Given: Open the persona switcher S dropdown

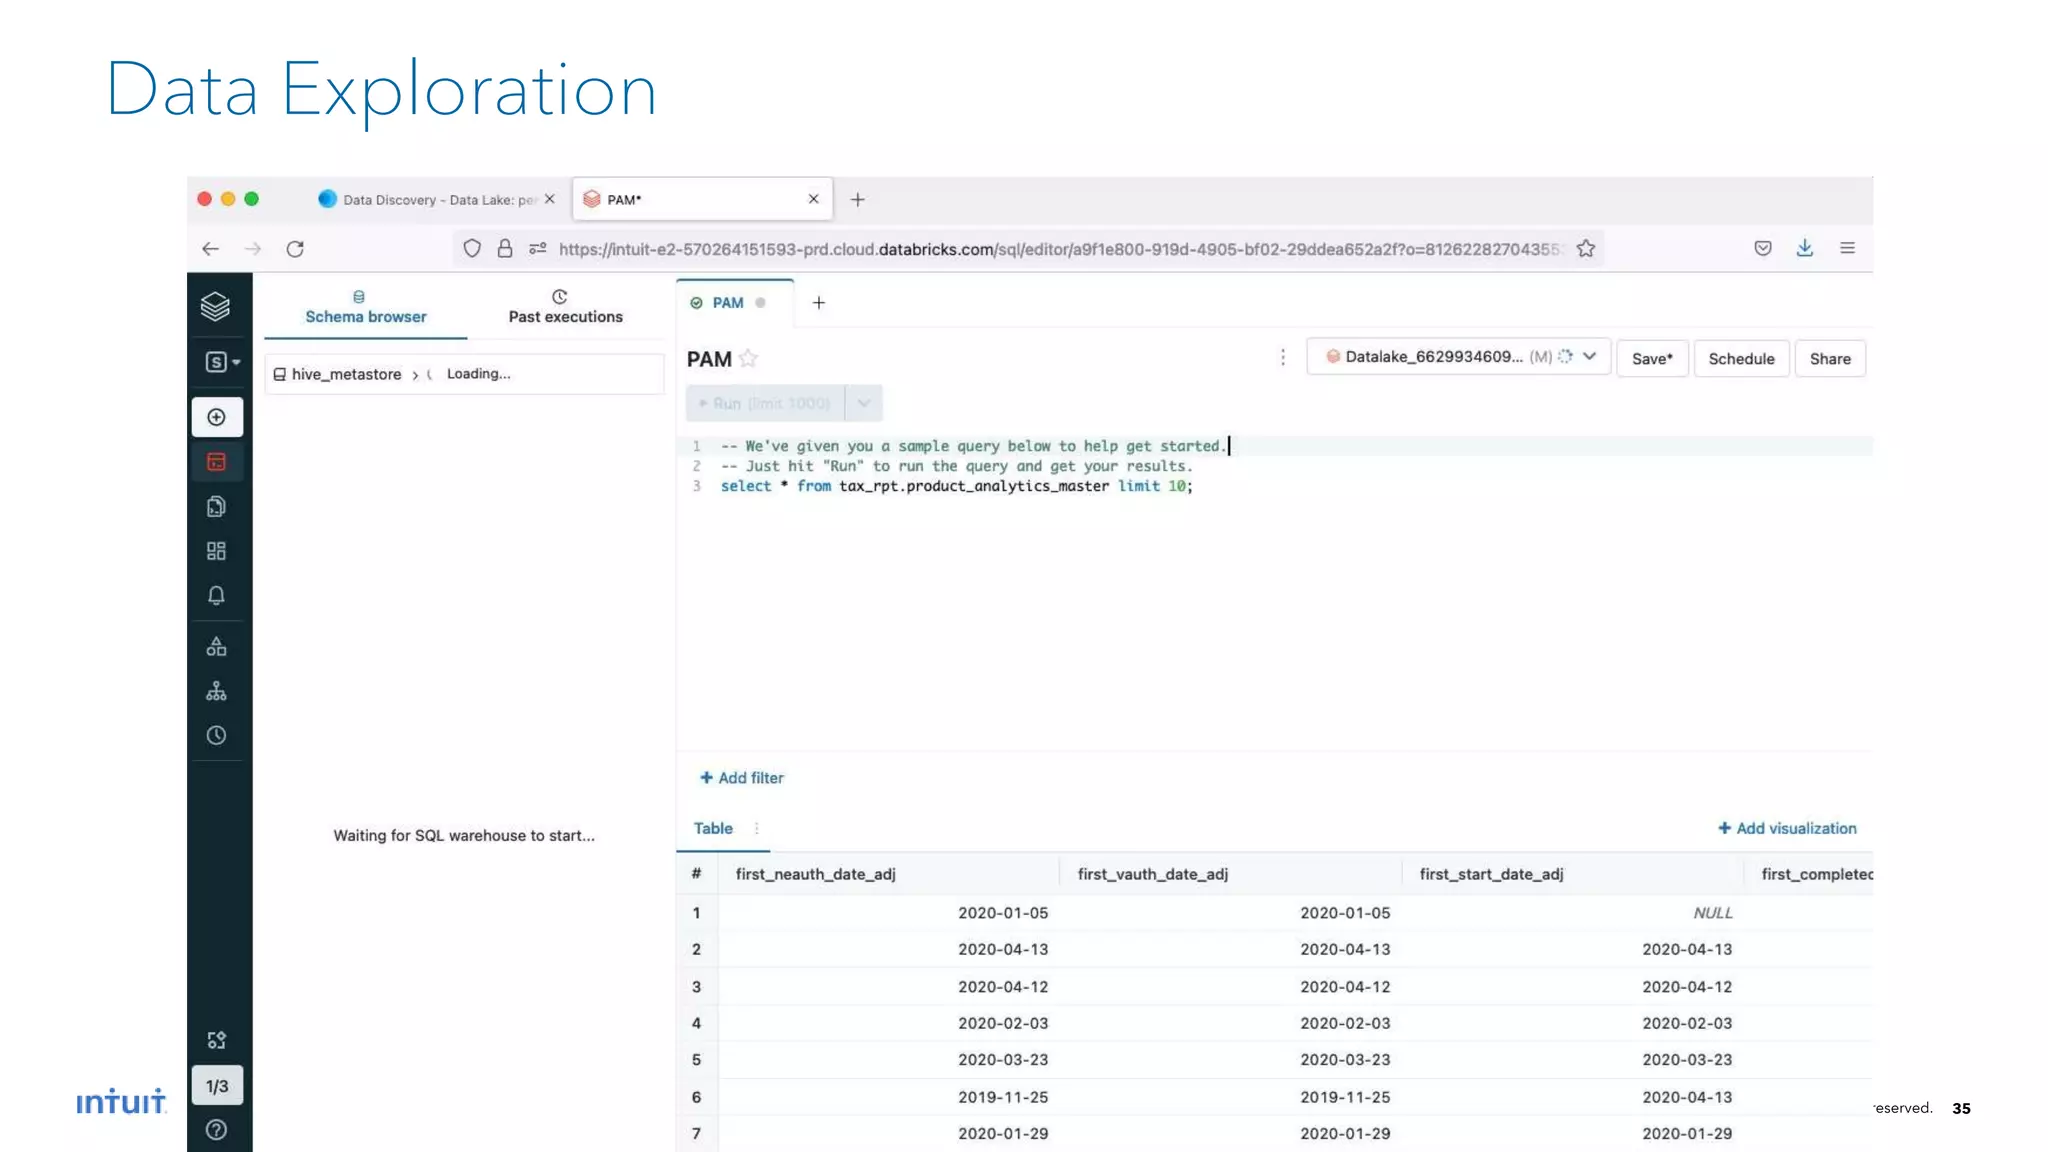Looking at the screenshot, I should click(222, 362).
